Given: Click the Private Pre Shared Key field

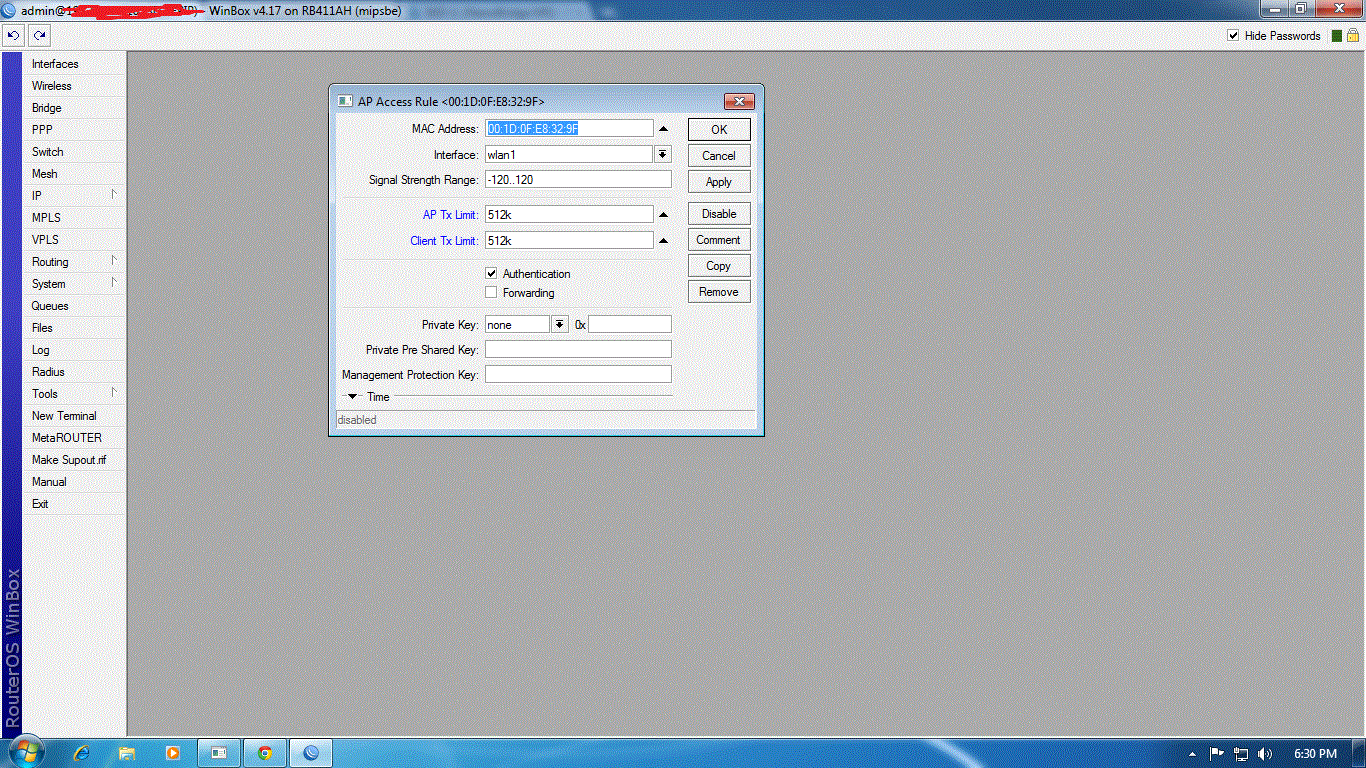Looking at the screenshot, I should click(578, 349).
